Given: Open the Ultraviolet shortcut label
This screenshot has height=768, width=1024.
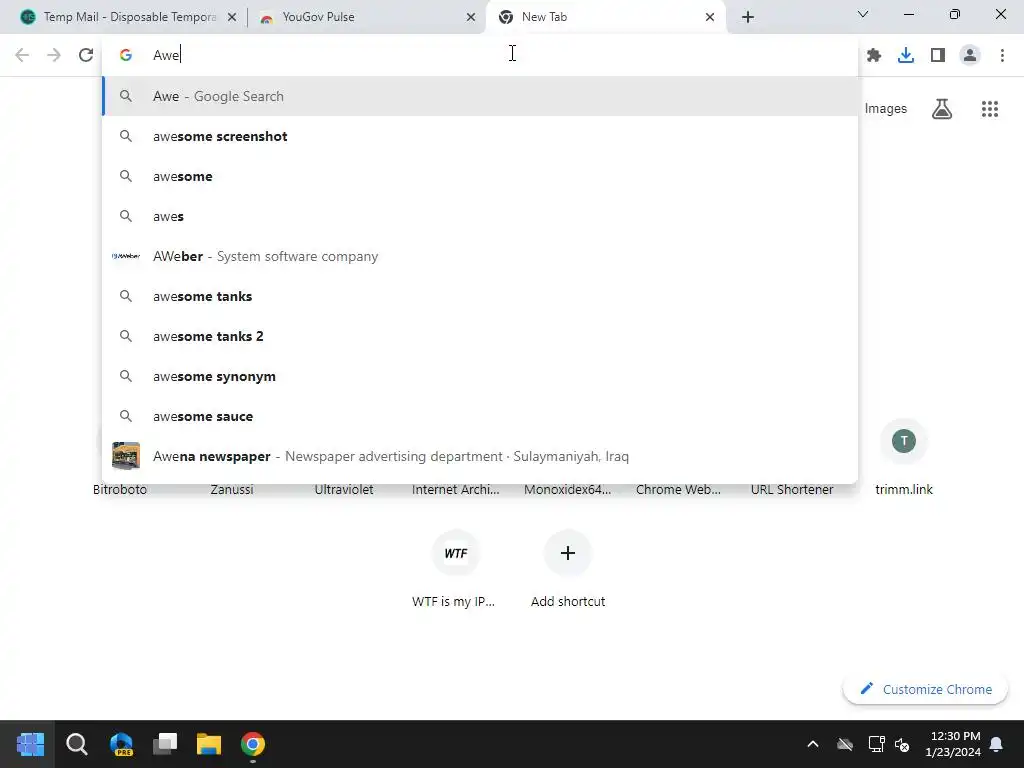Looking at the screenshot, I should (344, 489).
